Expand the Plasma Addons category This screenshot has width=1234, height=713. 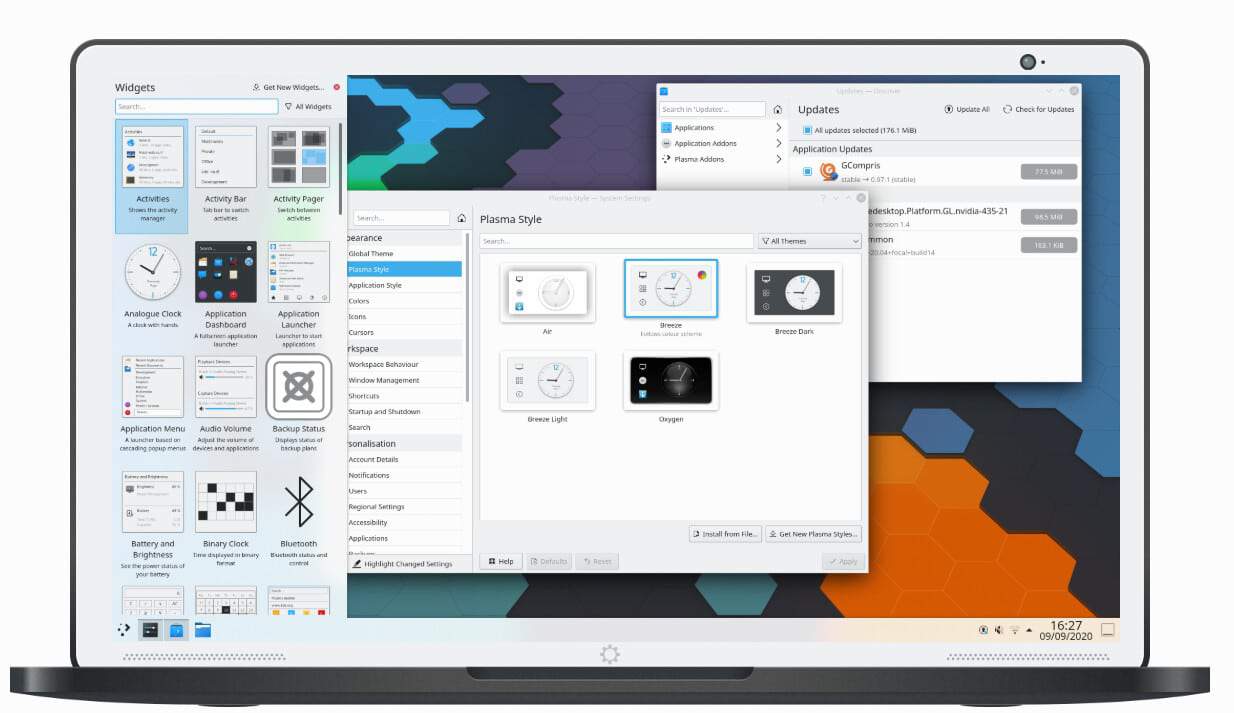point(720,159)
